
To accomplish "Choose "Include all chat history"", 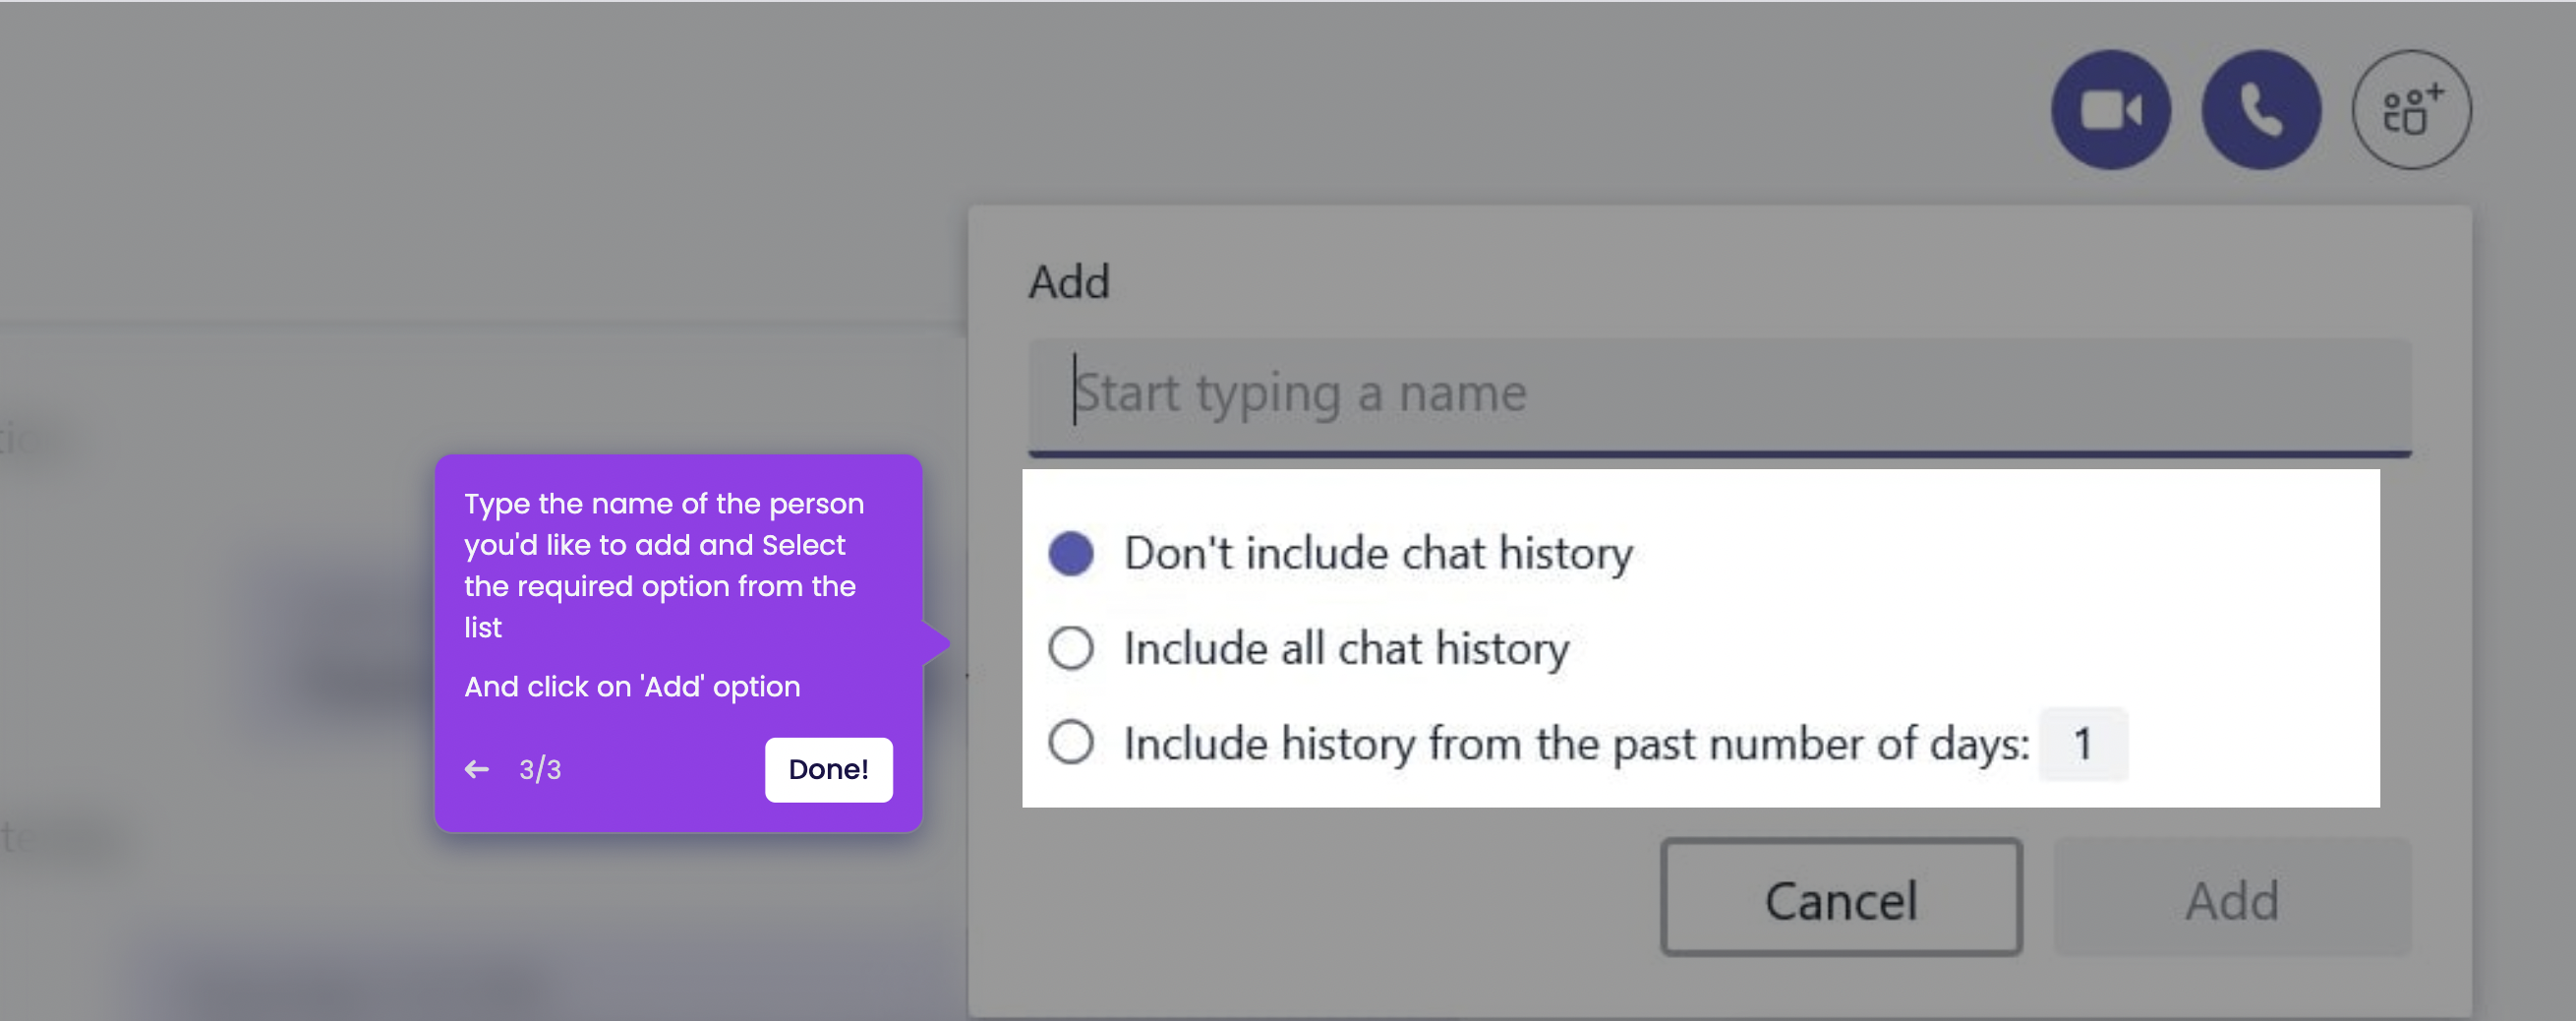I will click(1070, 648).
